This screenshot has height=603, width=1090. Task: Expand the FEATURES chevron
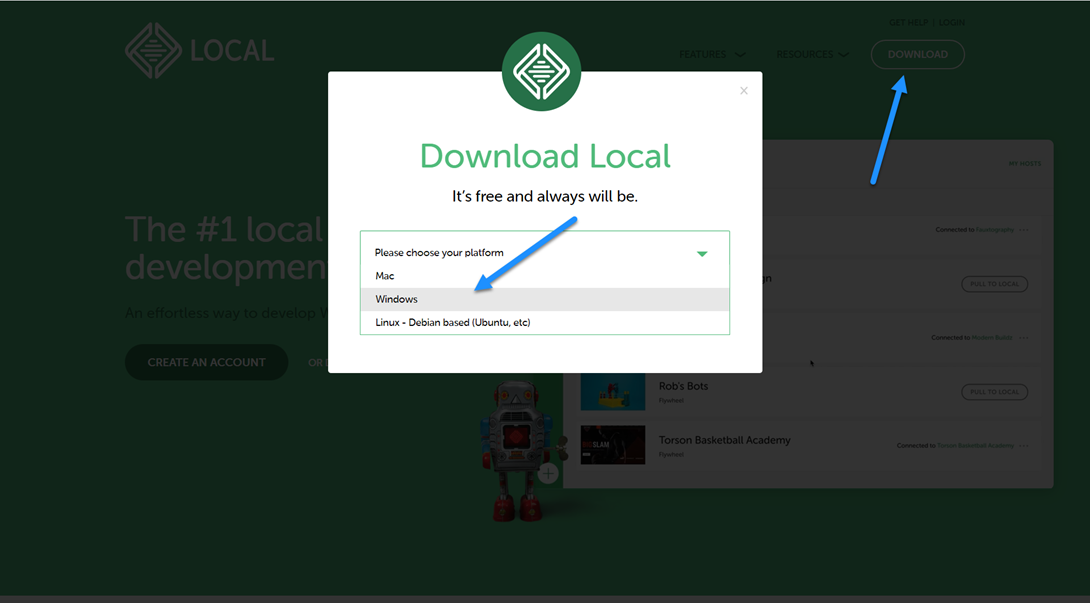[740, 55]
